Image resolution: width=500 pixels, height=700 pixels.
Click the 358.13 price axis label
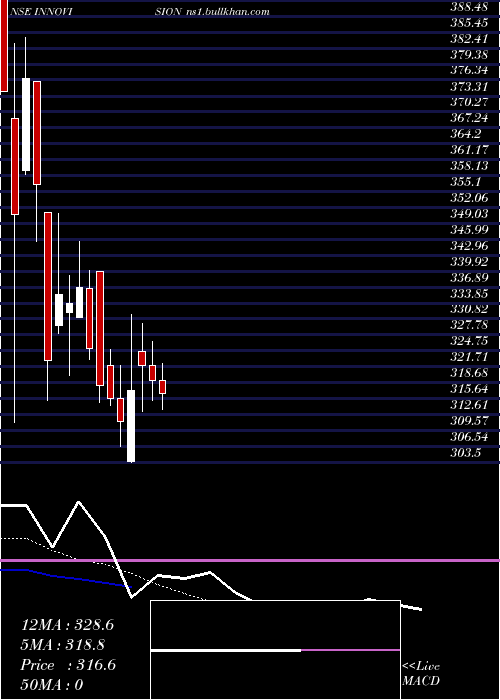coord(469,166)
